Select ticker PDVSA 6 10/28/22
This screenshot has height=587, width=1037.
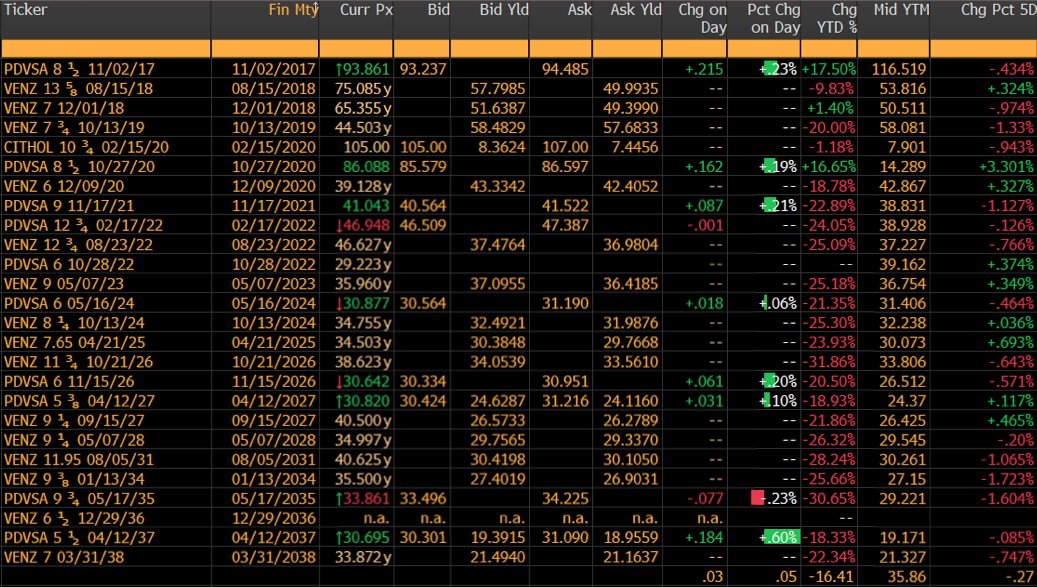point(69,264)
